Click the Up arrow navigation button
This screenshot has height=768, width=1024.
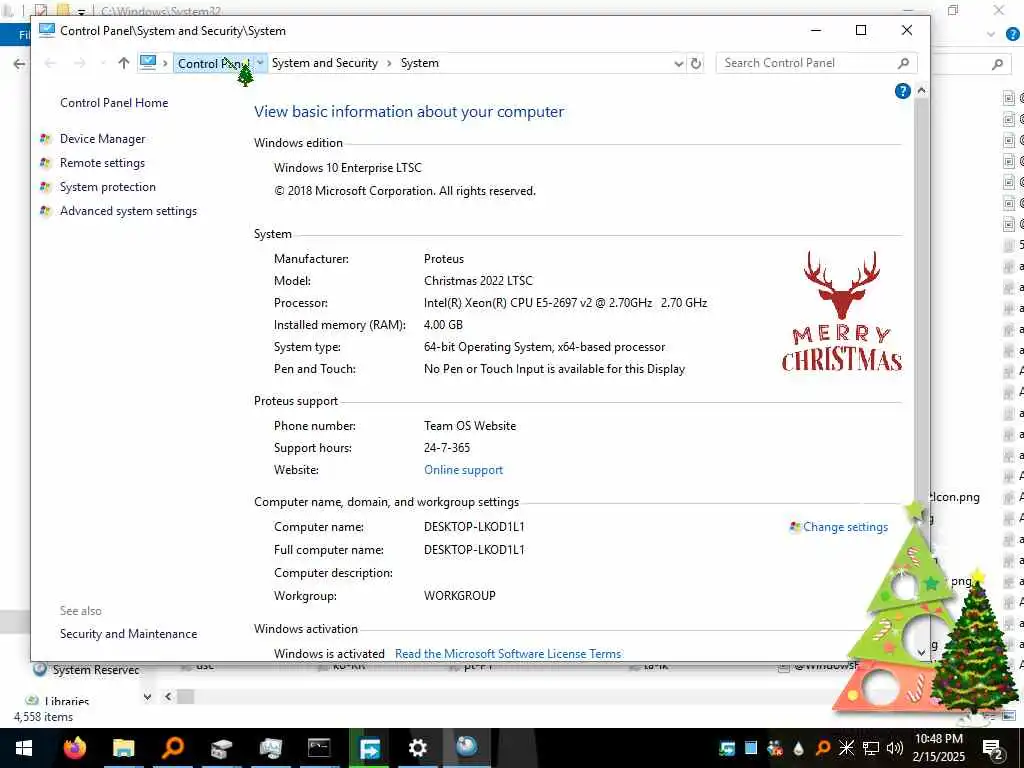point(123,63)
